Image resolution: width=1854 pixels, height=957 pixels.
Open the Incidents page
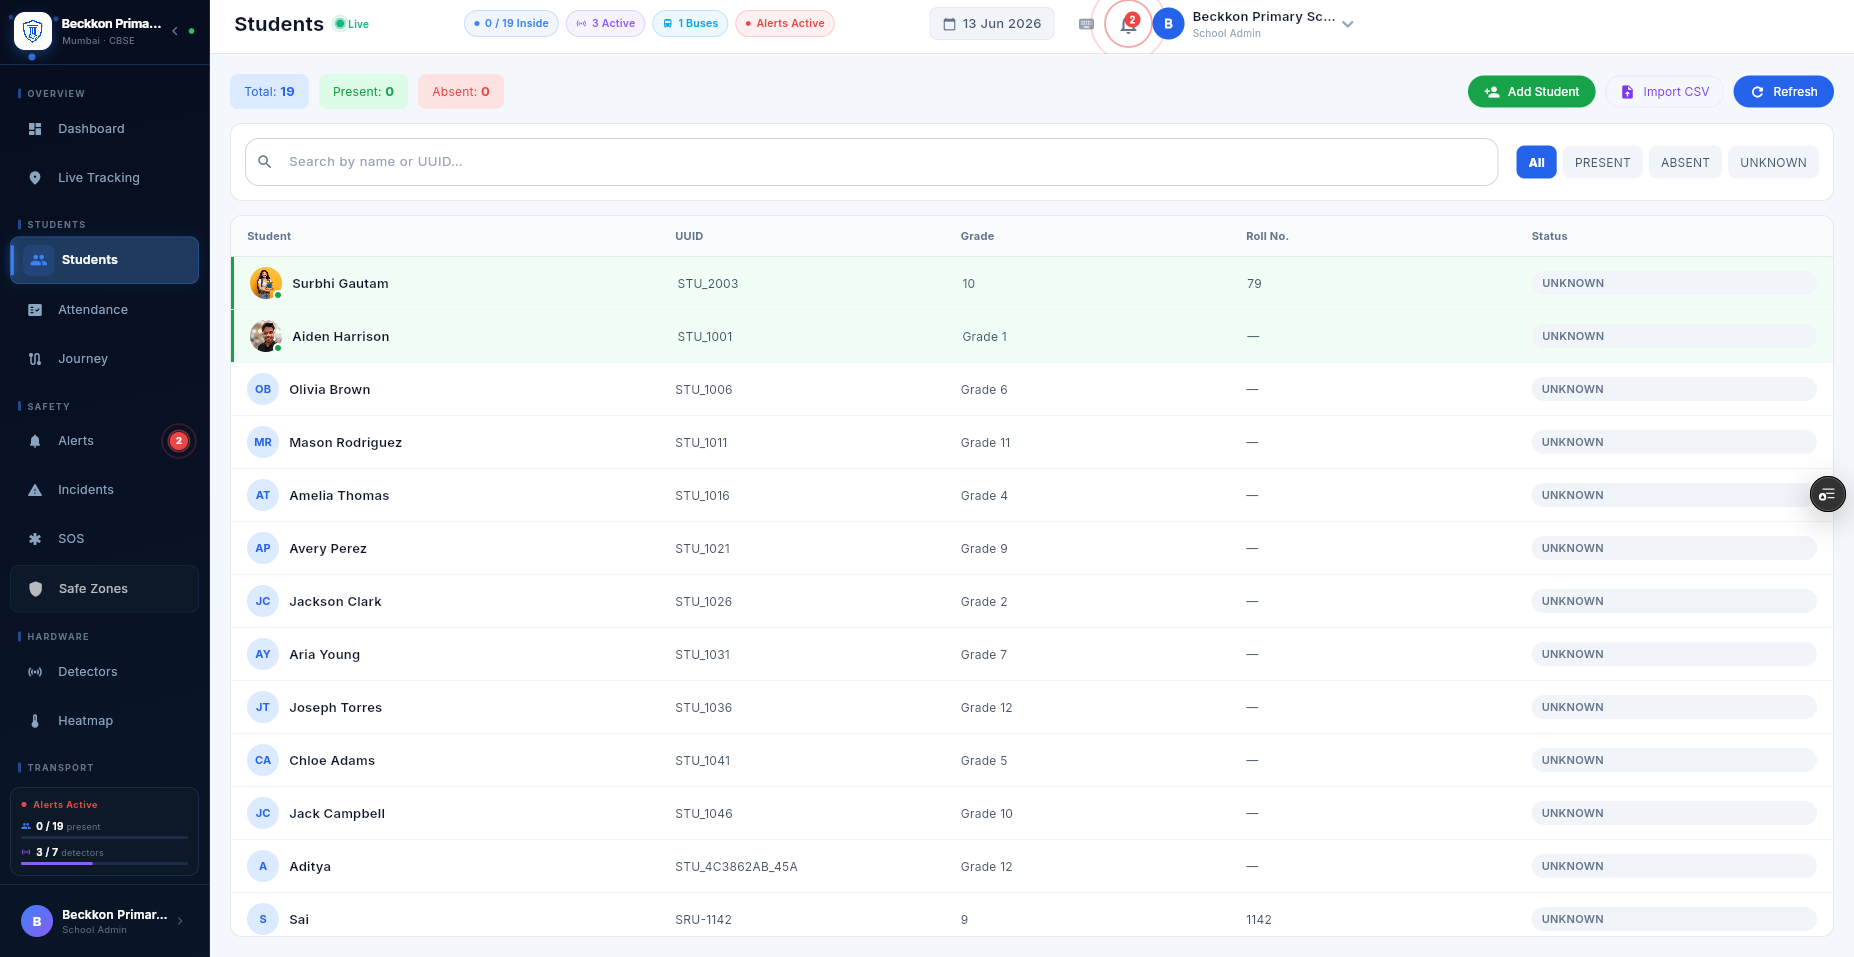point(104,490)
